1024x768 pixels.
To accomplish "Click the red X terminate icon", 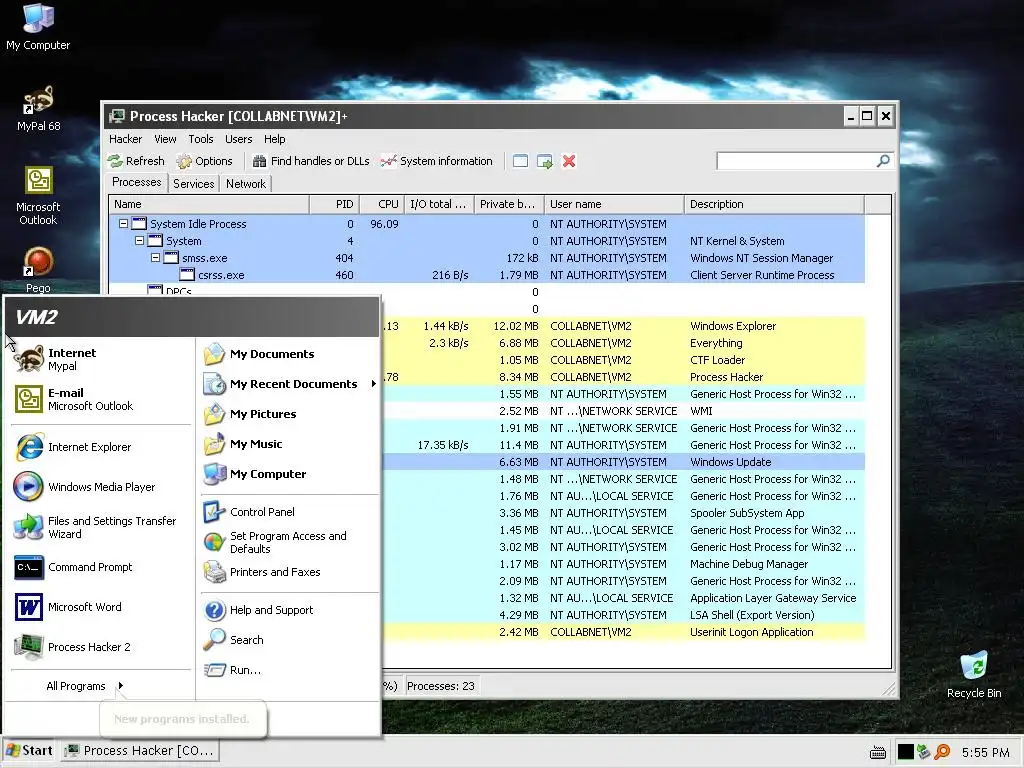I will click(x=569, y=161).
